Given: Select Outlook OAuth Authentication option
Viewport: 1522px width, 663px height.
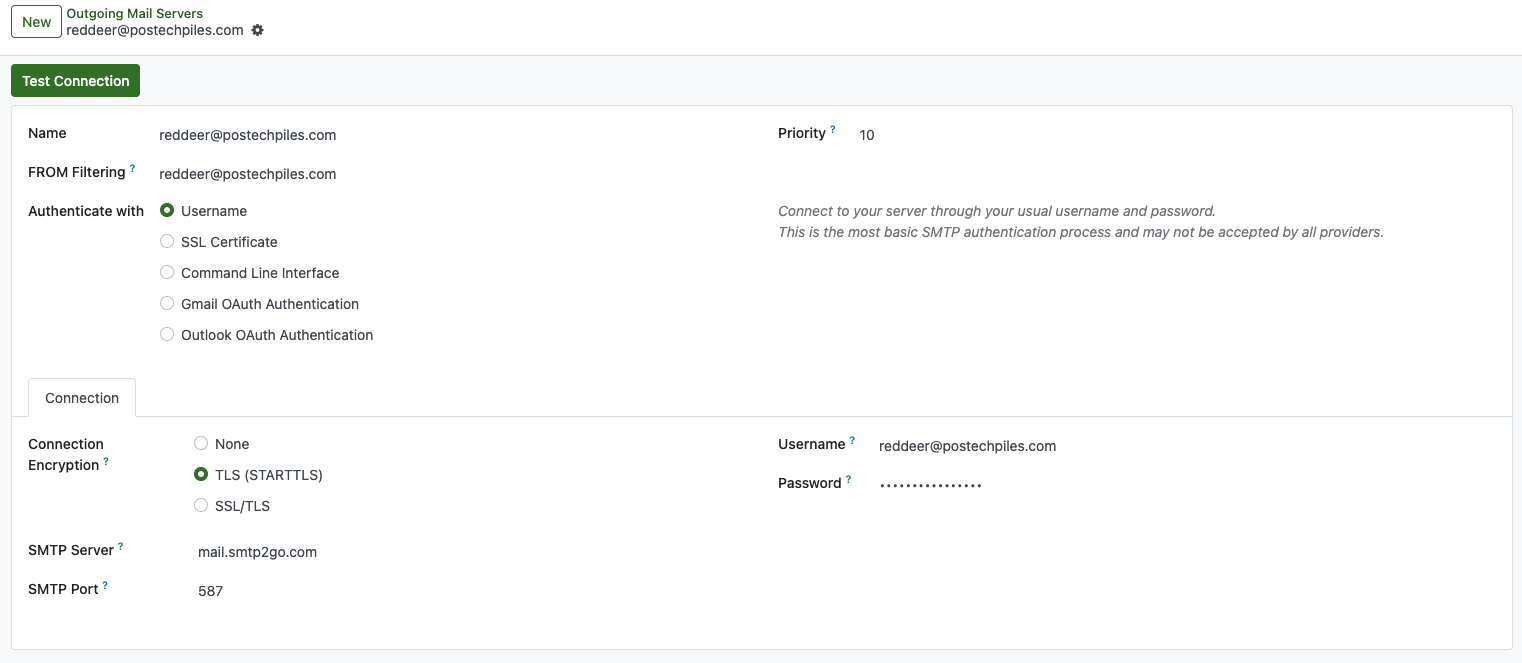Looking at the screenshot, I should 167,335.
